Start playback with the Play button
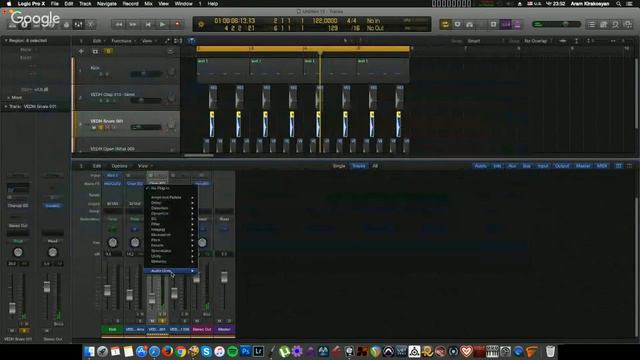 pyautogui.click(x=162, y=24)
